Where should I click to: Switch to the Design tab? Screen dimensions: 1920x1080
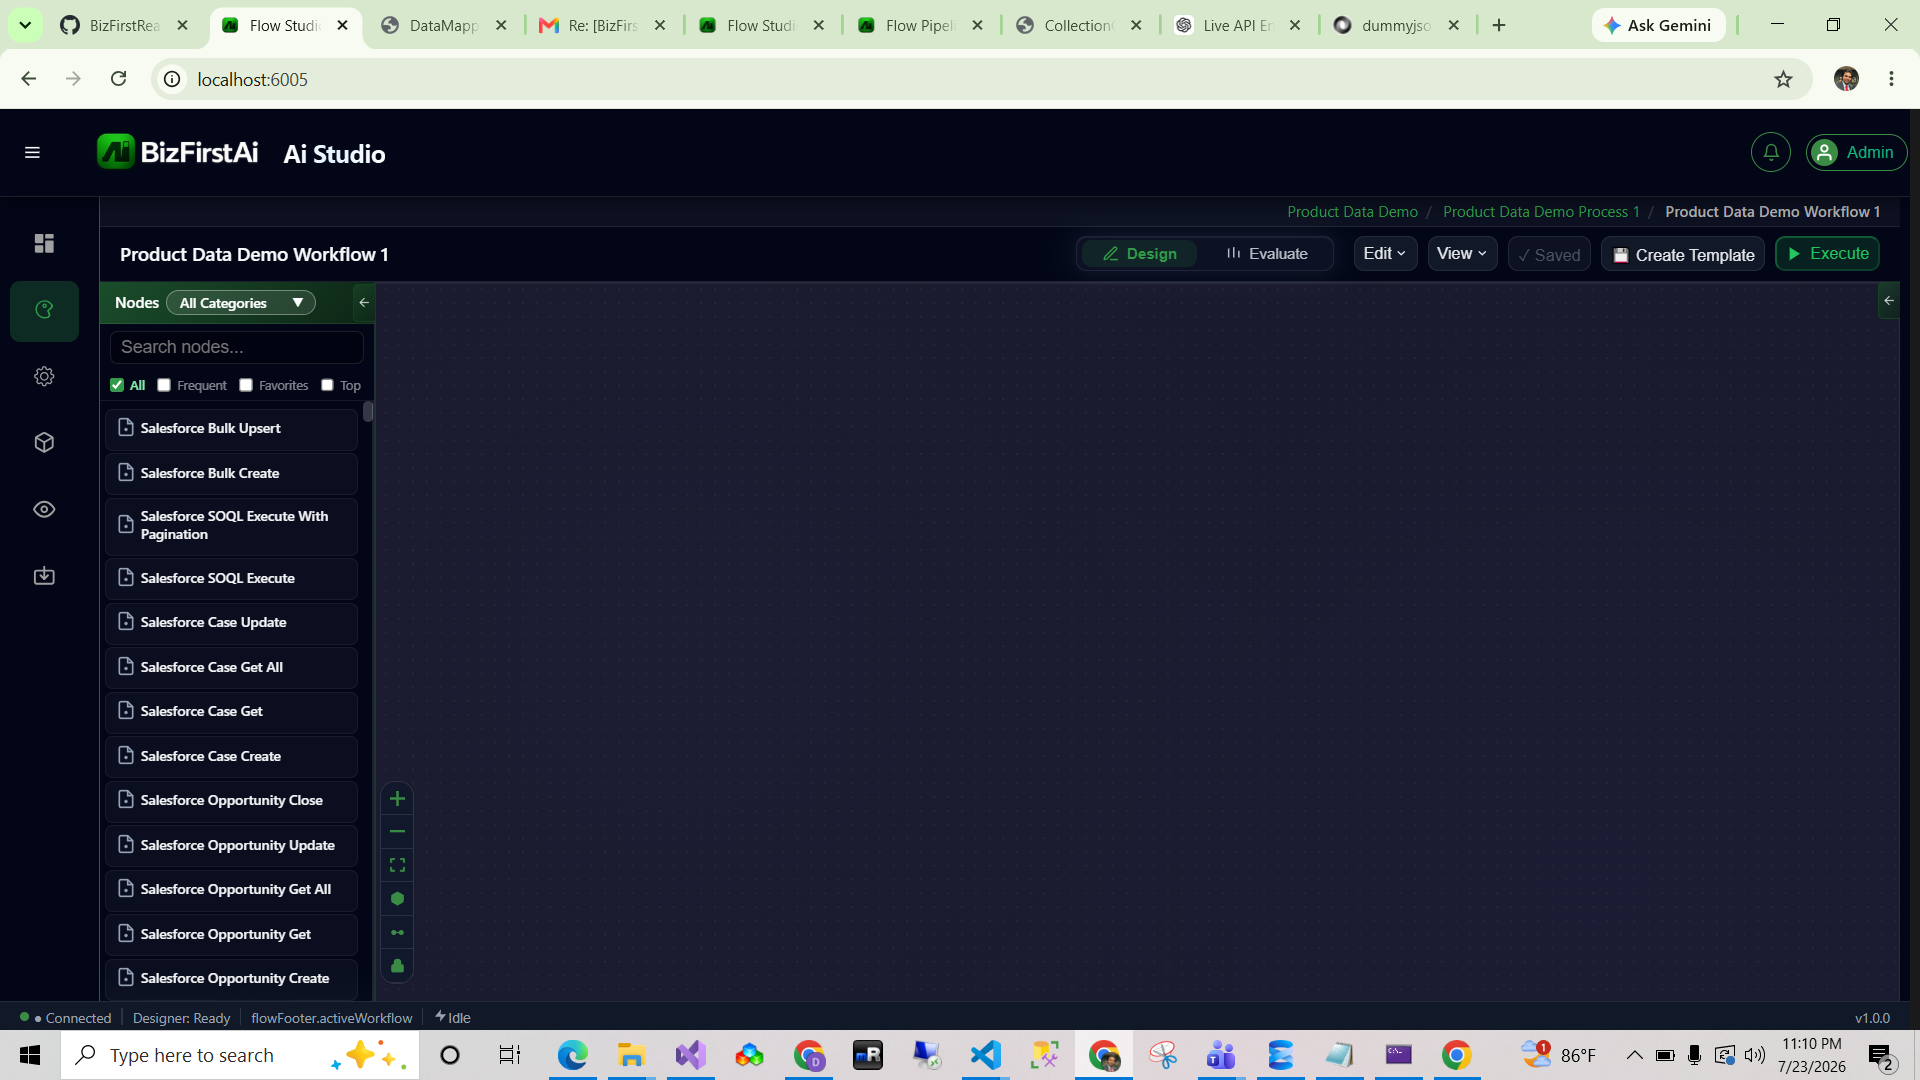1140,254
